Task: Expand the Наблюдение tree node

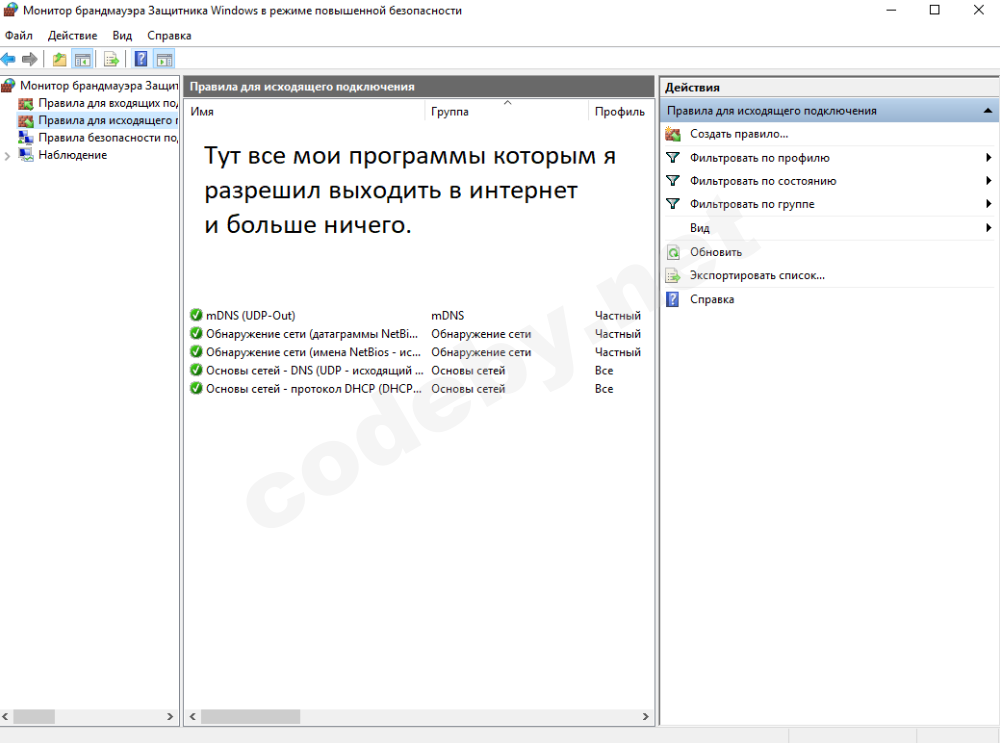Action: [x=8, y=154]
